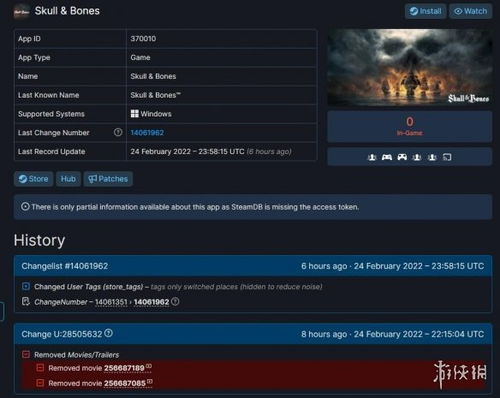Collapse the Removed Movies/Trailers section
The width and height of the screenshot is (500, 398).
pos(26,354)
